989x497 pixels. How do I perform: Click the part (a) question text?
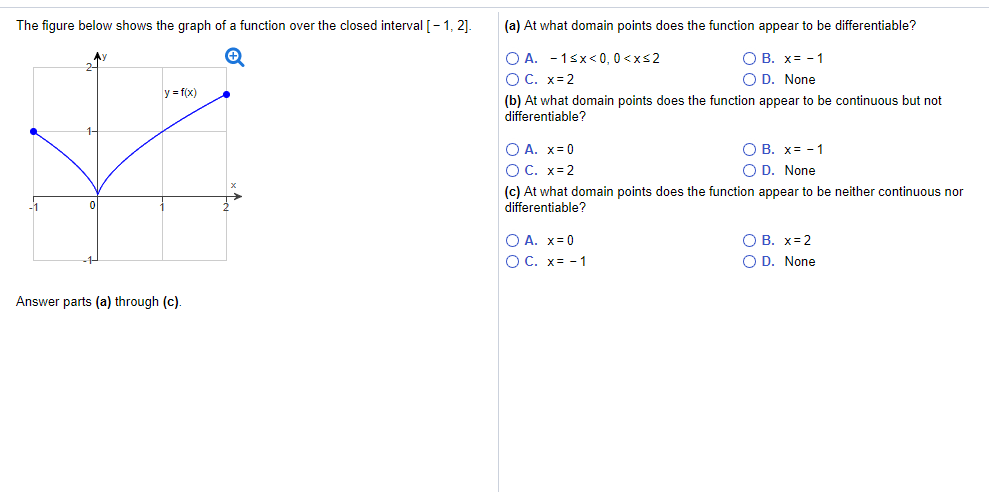(710, 25)
